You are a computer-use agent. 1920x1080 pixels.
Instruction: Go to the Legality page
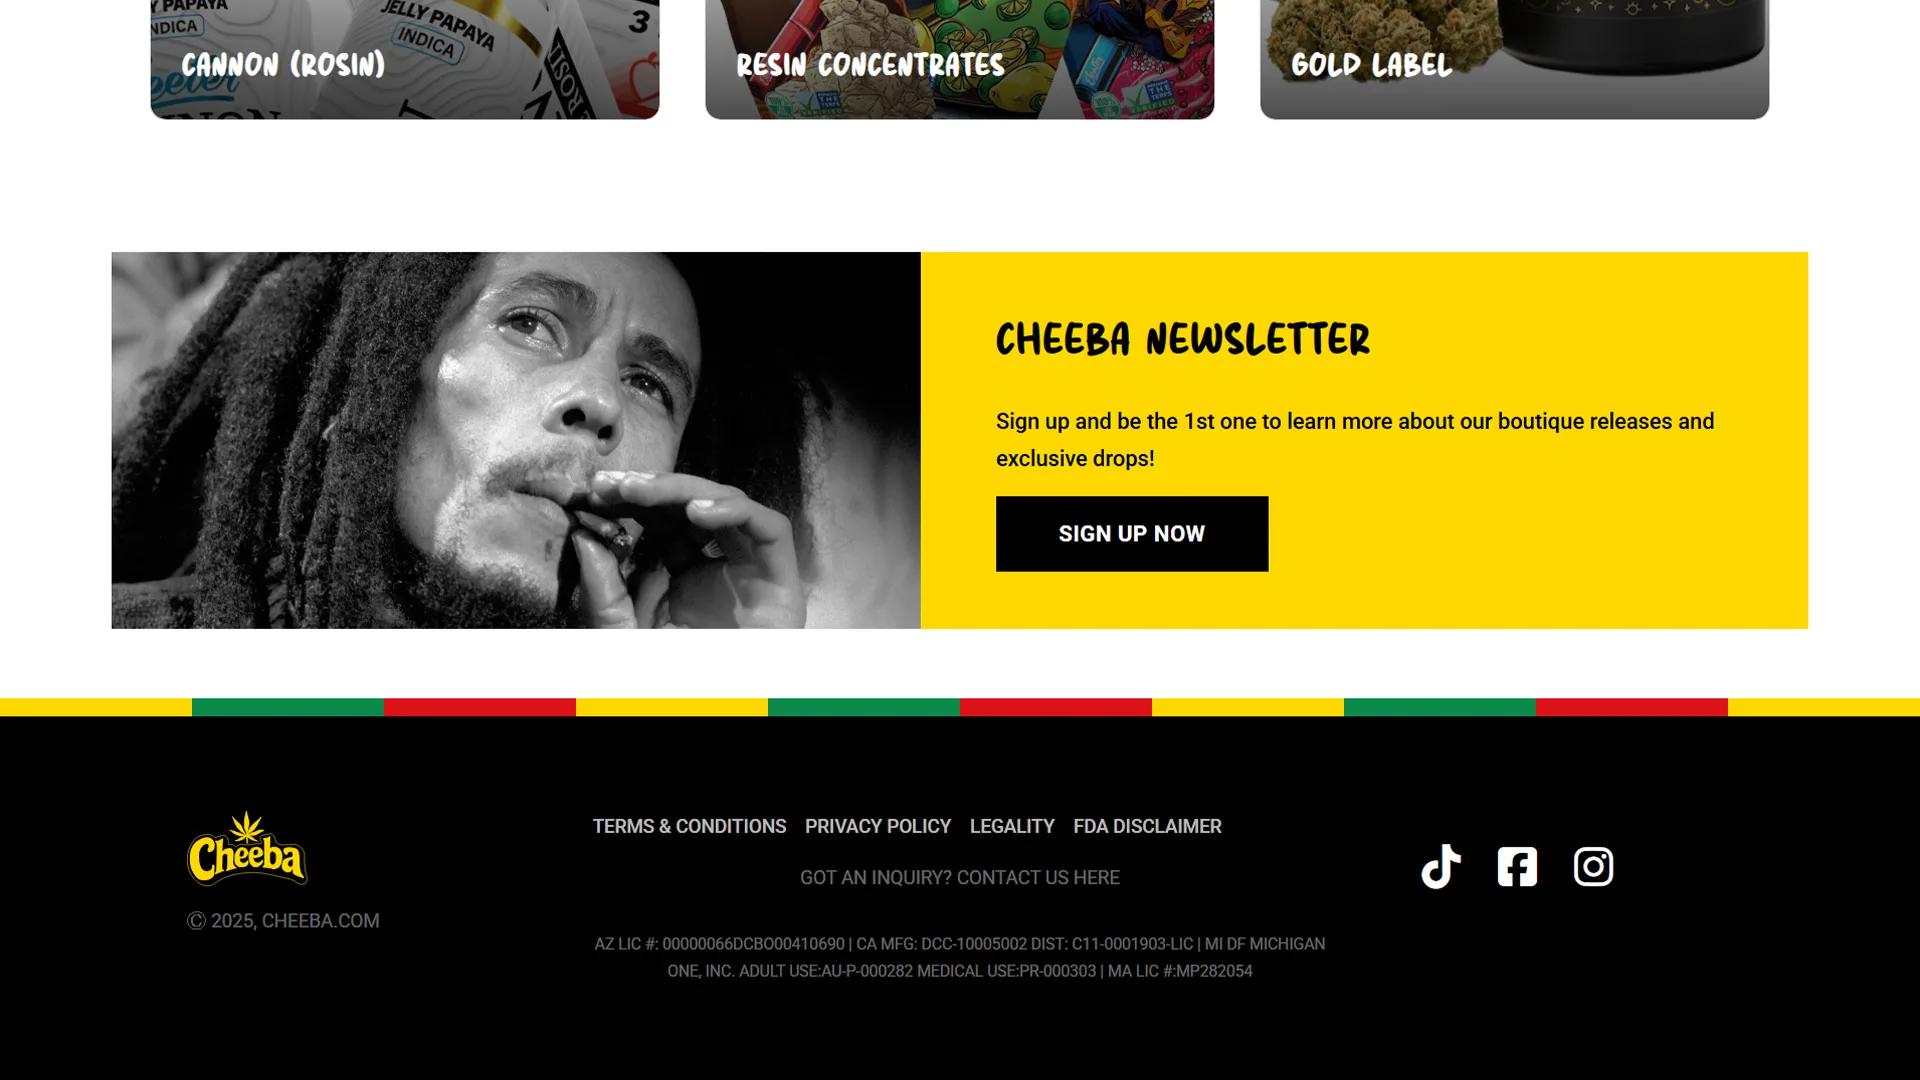[1012, 826]
